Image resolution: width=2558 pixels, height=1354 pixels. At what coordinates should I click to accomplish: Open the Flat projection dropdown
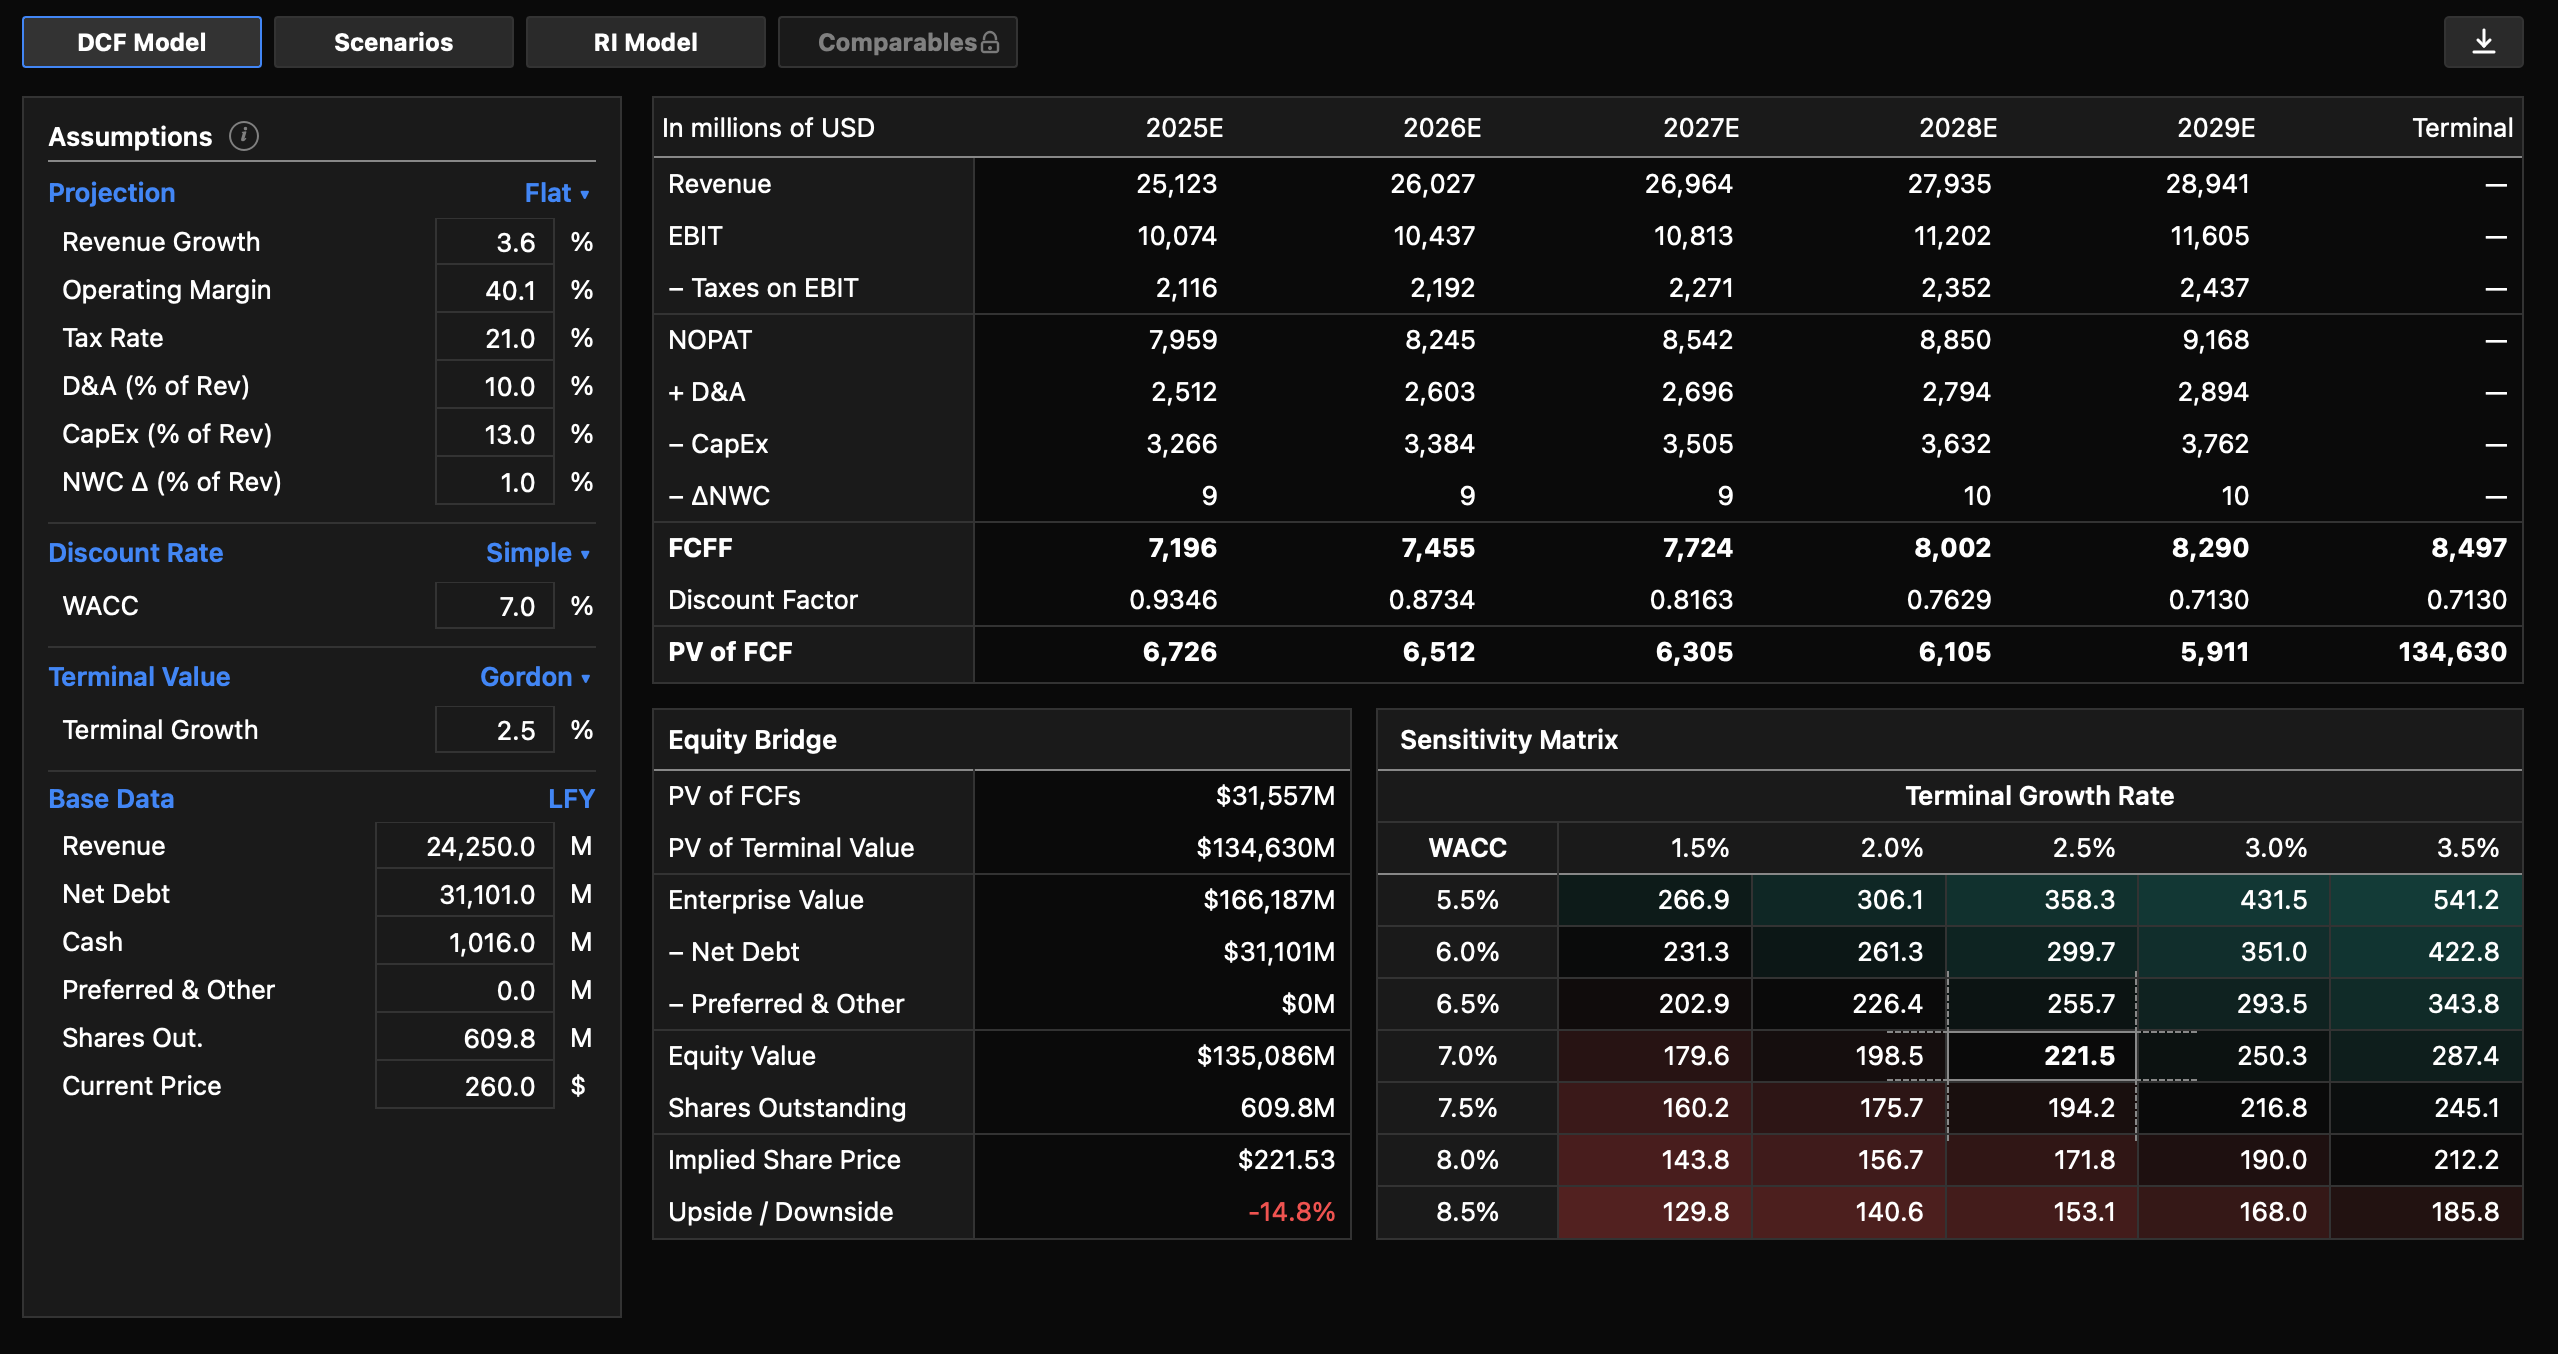click(556, 192)
